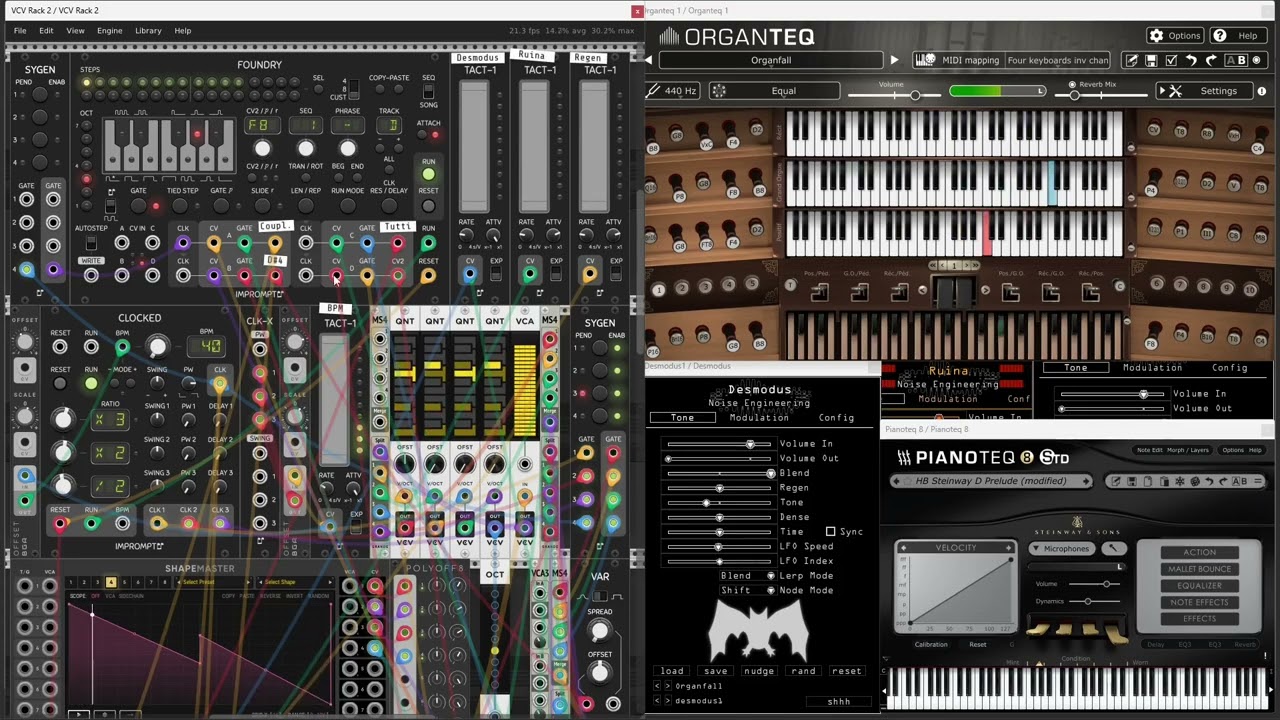Click the Pianoteq freeze snowflake icon

click(1179, 481)
